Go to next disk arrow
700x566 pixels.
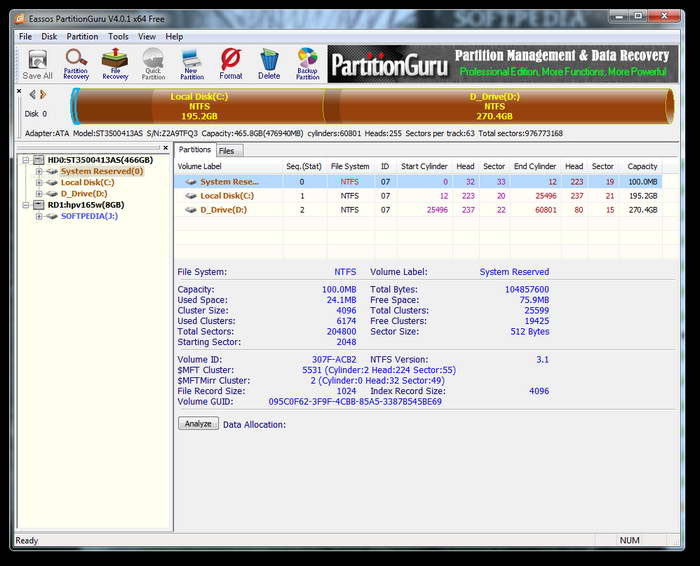tap(43, 94)
